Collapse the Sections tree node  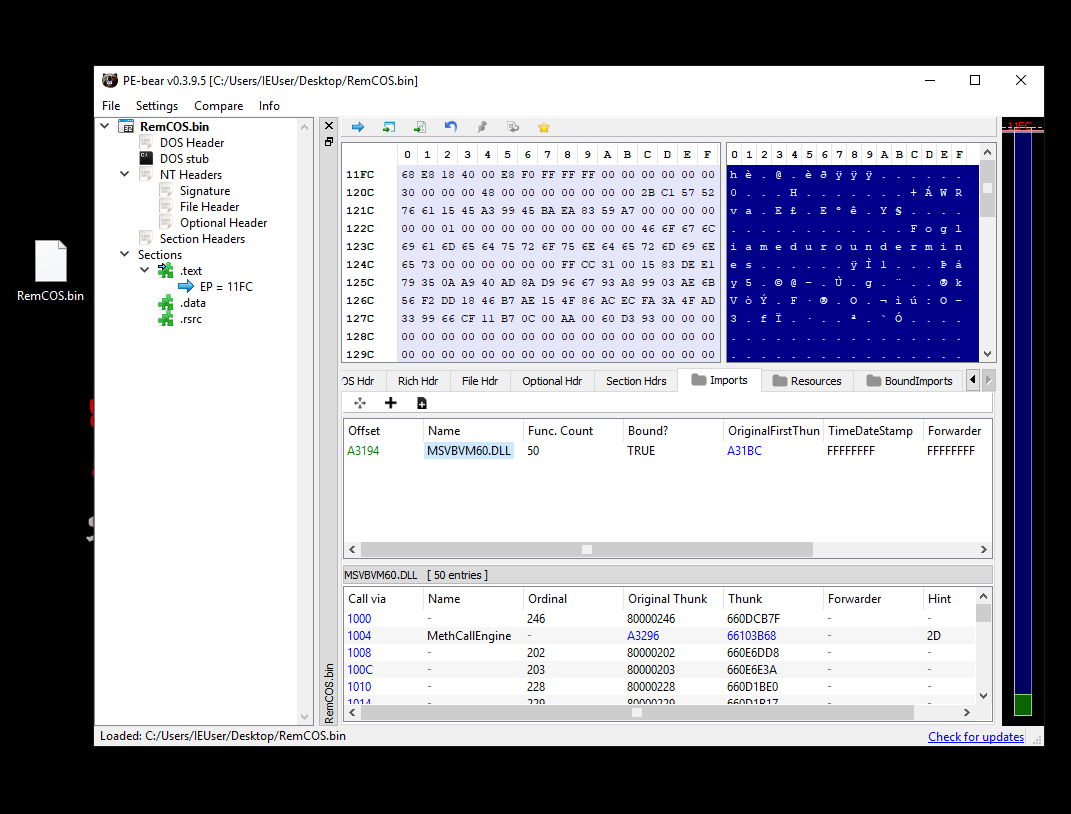pos(125,254)
